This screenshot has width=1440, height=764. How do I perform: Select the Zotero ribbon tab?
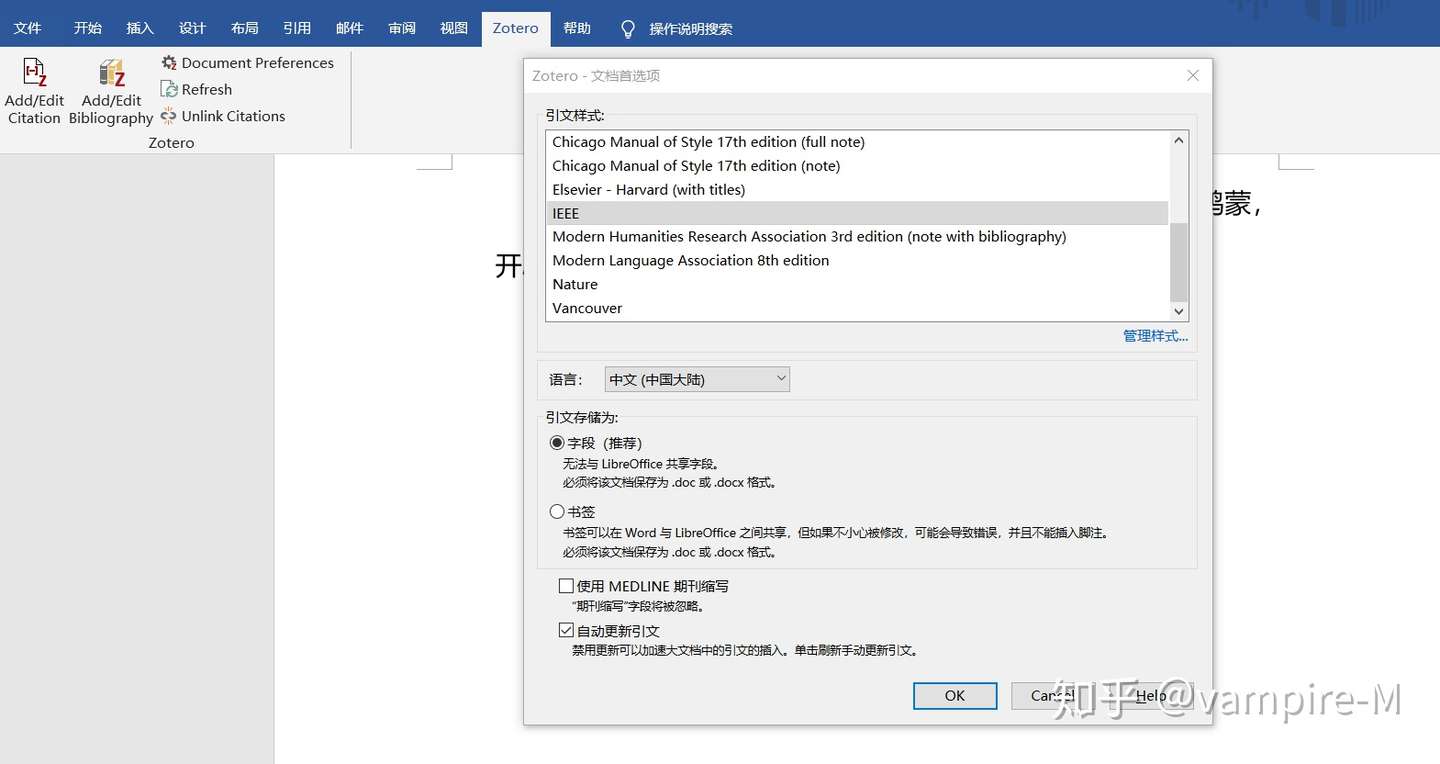pyautogui.click(x=516, y=28)
